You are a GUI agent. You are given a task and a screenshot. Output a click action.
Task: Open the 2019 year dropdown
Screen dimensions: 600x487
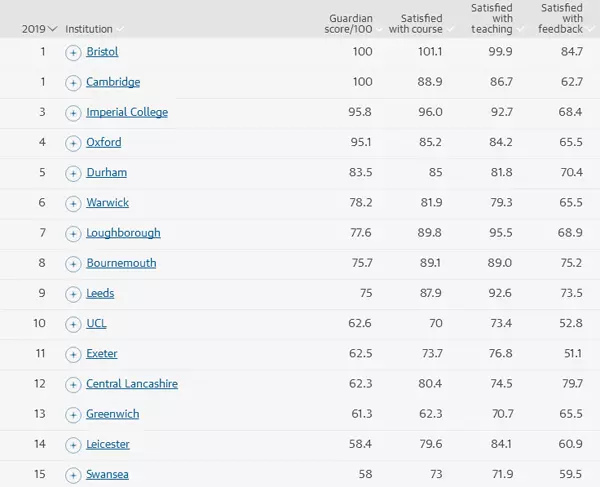click(40, 29)
